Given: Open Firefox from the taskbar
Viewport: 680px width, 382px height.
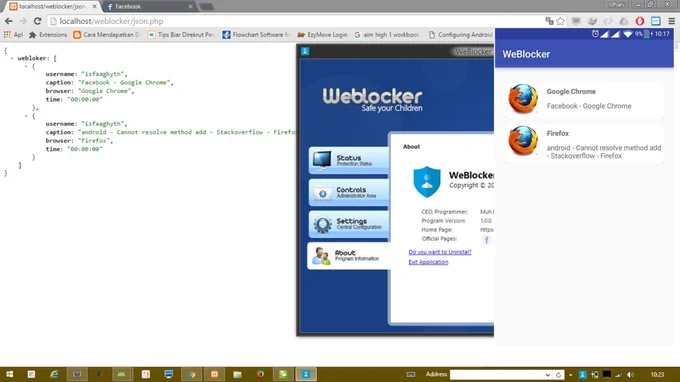Looking at the screenshot, I should click(260, 374).
